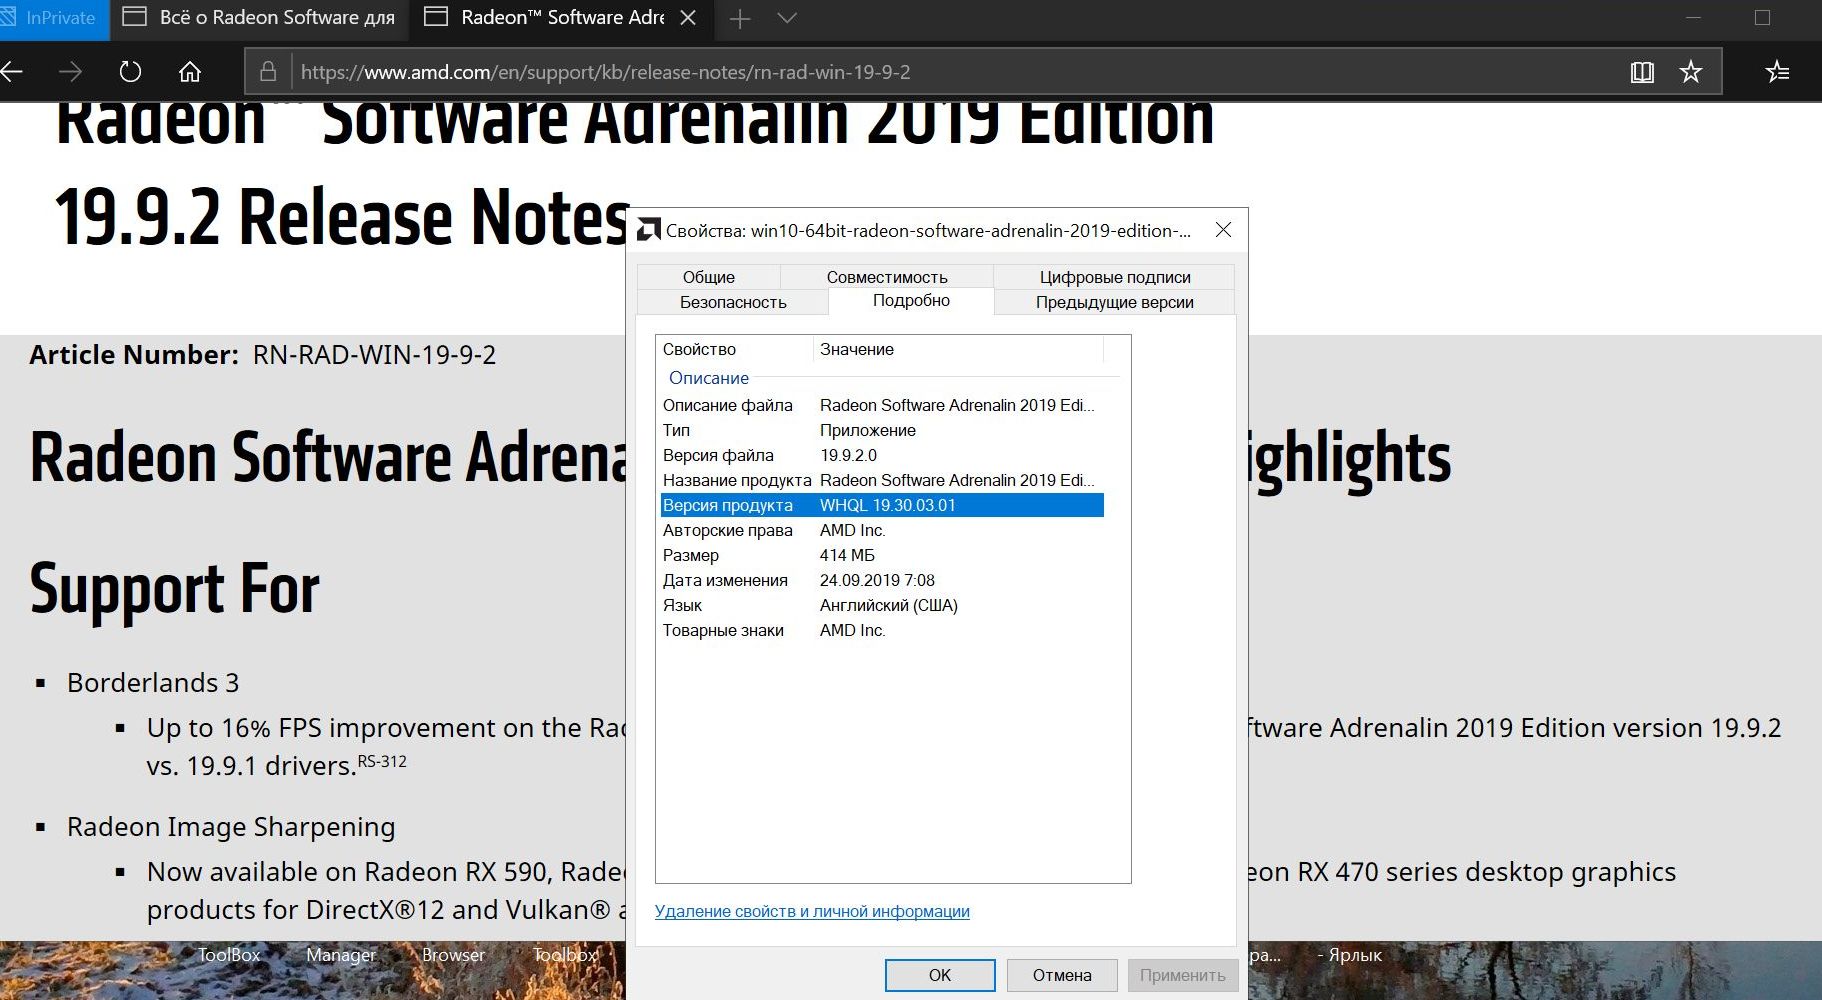Click the AMD icon in dialog title

click(x=649, y=230)
